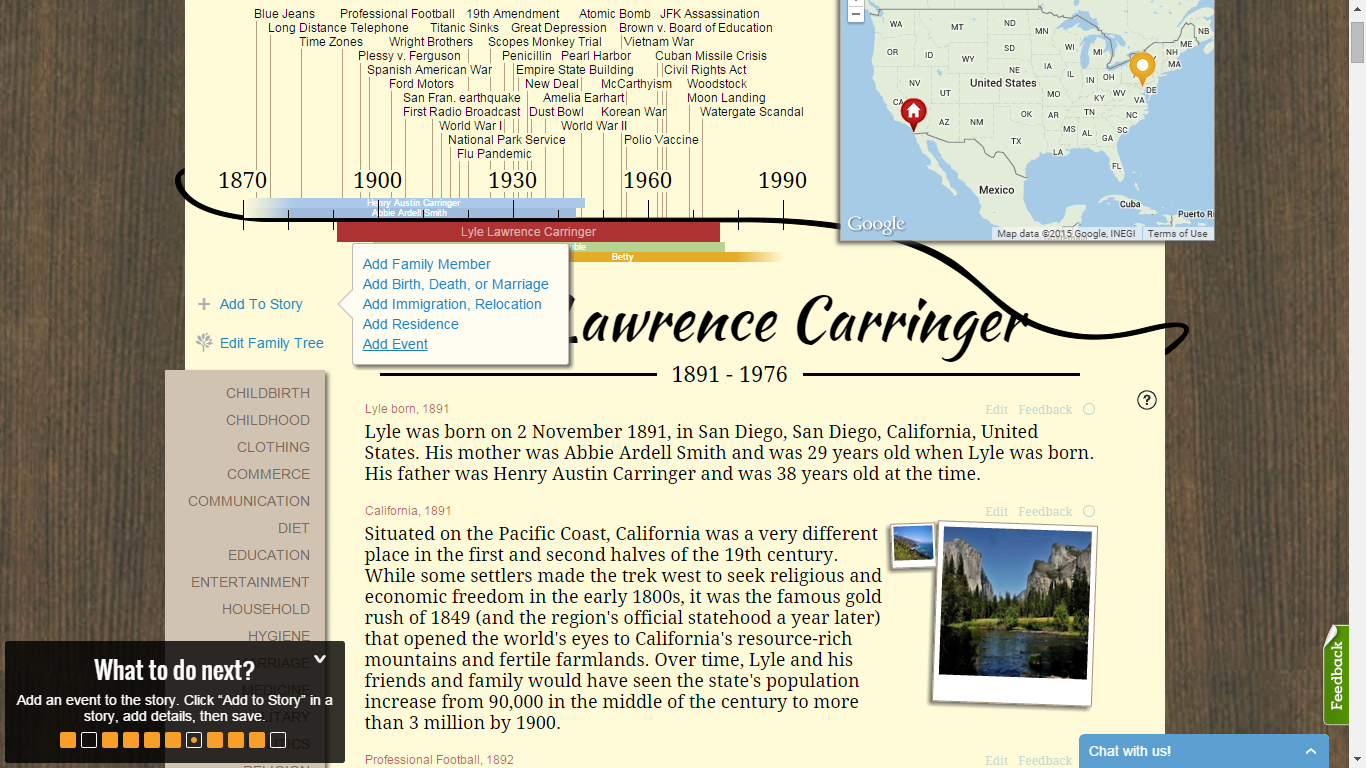Give Feedback on the Lyle born story
This screenshot has height=768, width=1366.
coord(1045,410)
